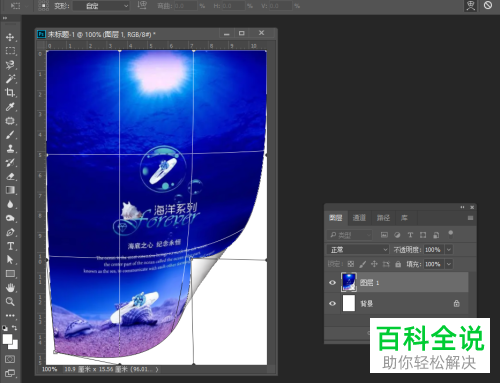This screenshot has width=500, height=383.
Task: Open the layers panel menu
Action: pos(470,218)
